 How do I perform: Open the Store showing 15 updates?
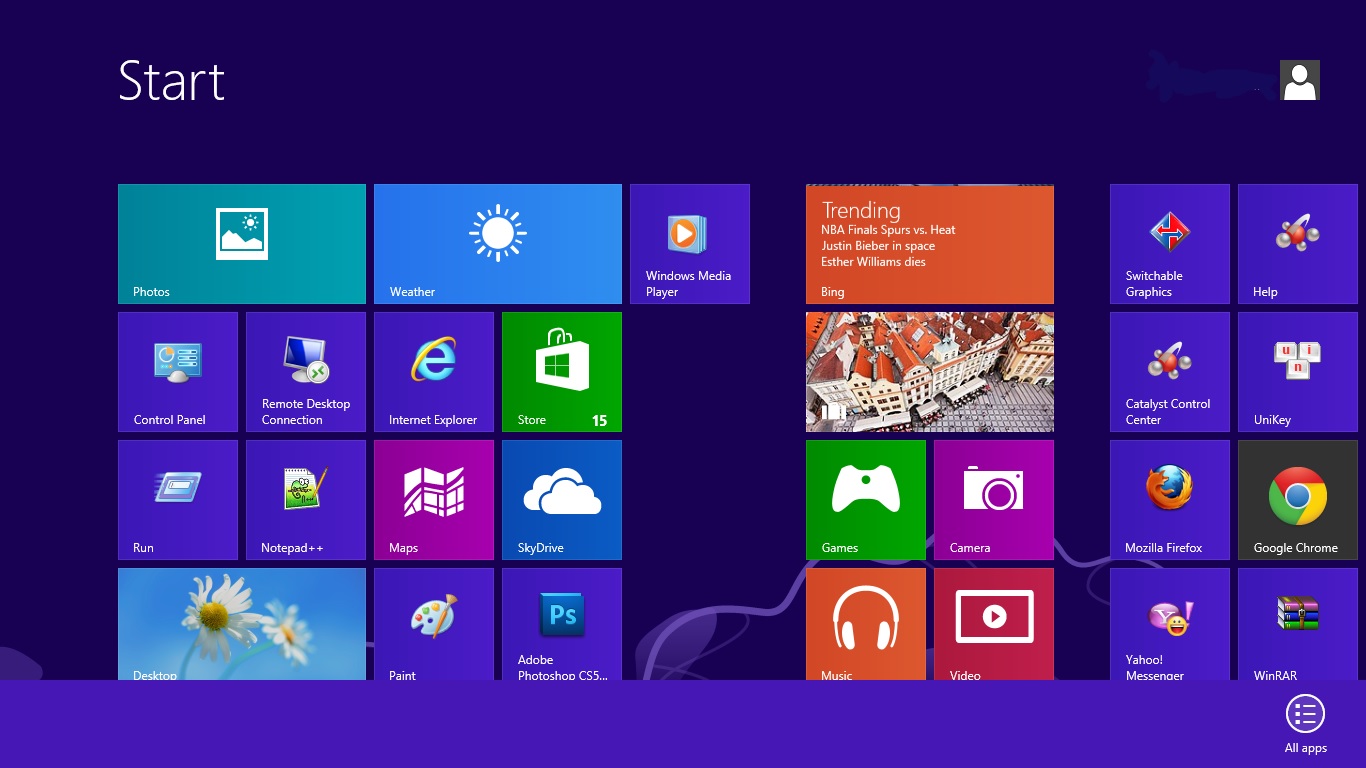click(561, 371)
